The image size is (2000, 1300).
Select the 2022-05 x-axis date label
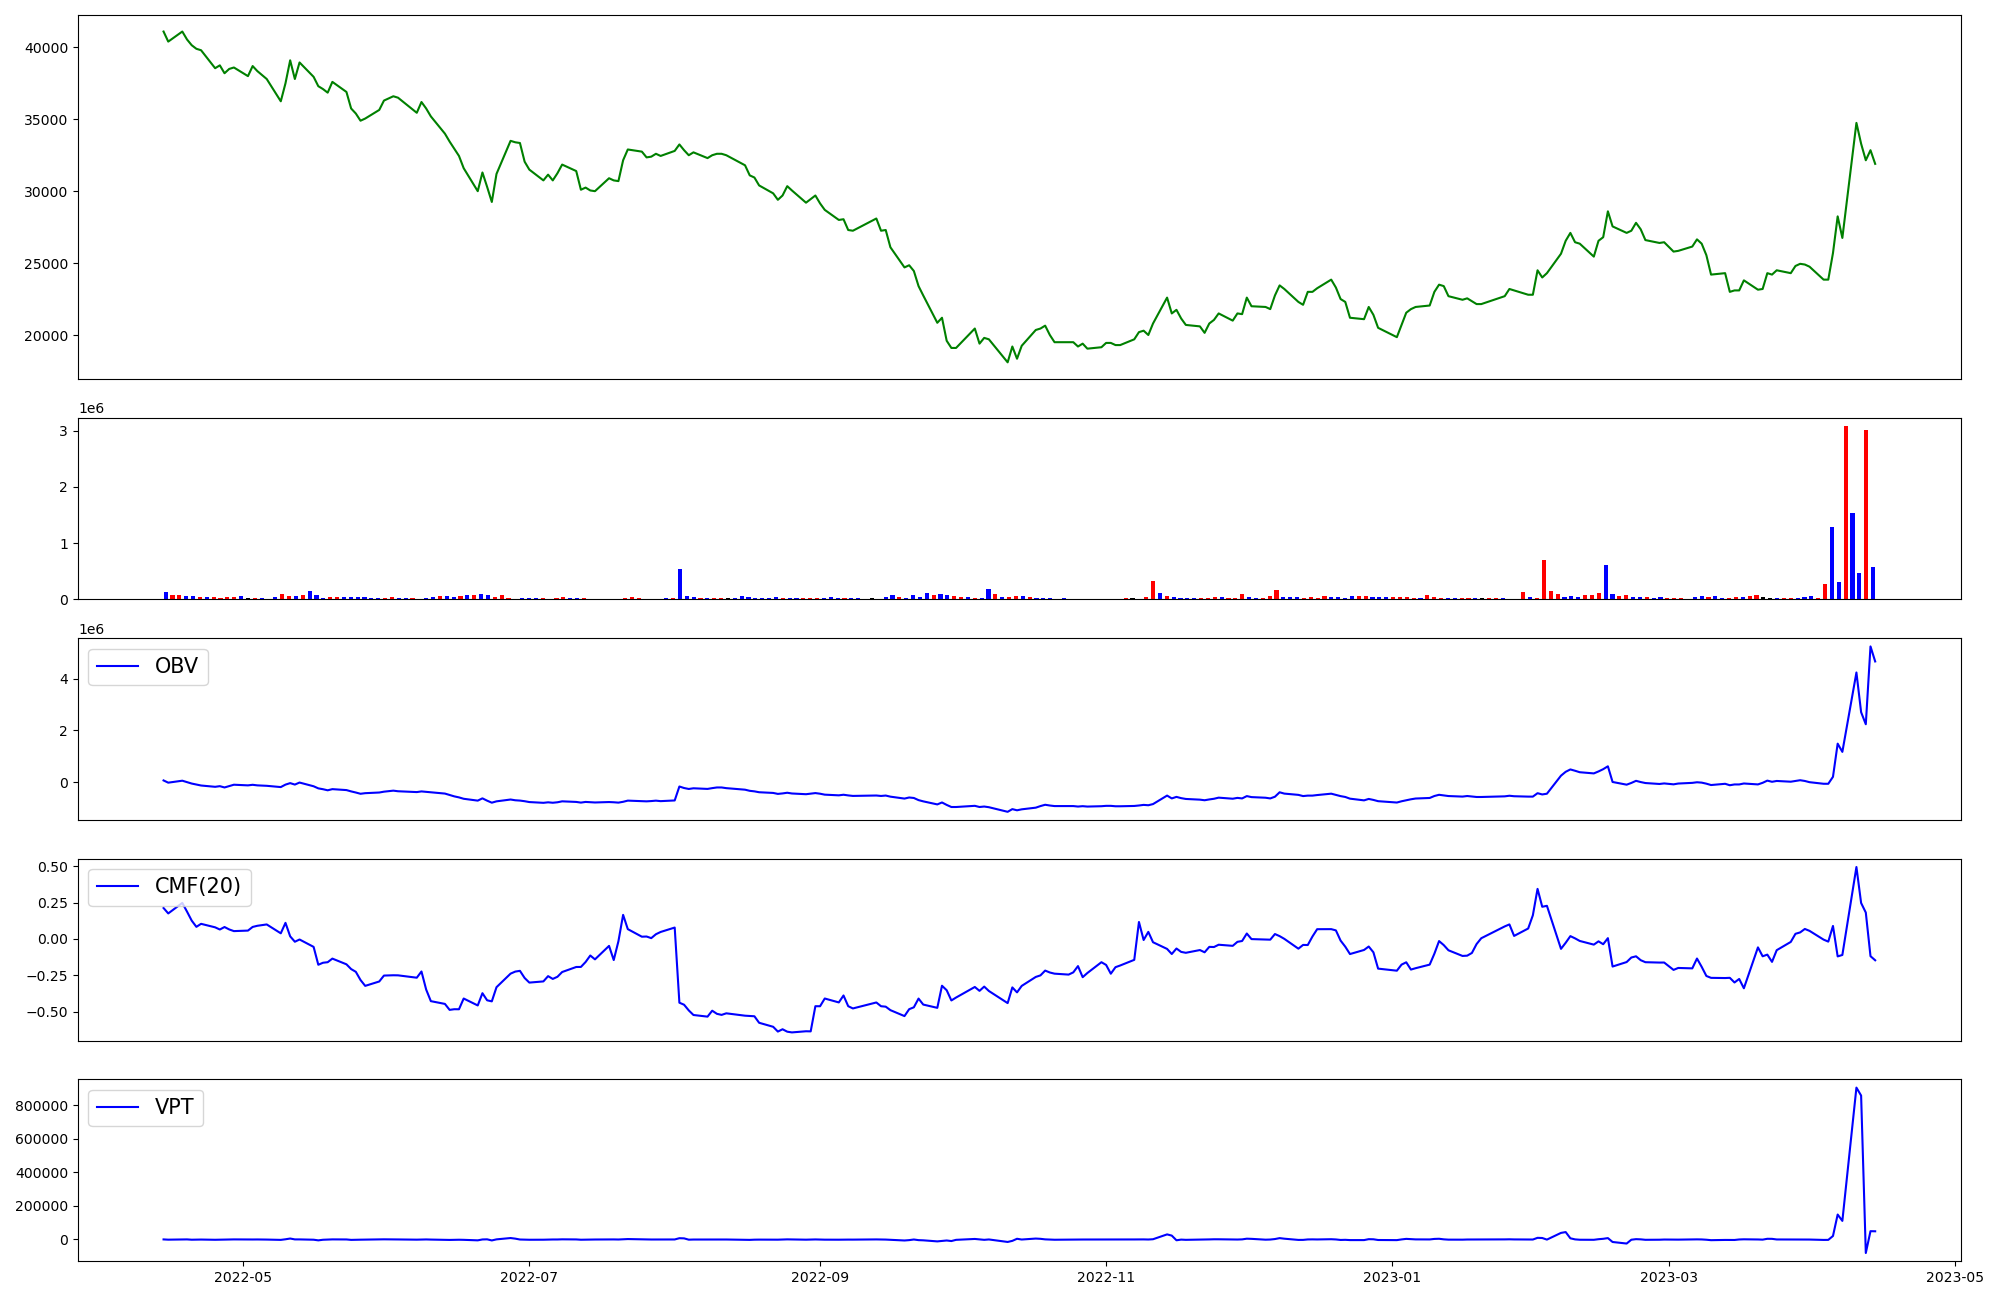coord(243,1277)
